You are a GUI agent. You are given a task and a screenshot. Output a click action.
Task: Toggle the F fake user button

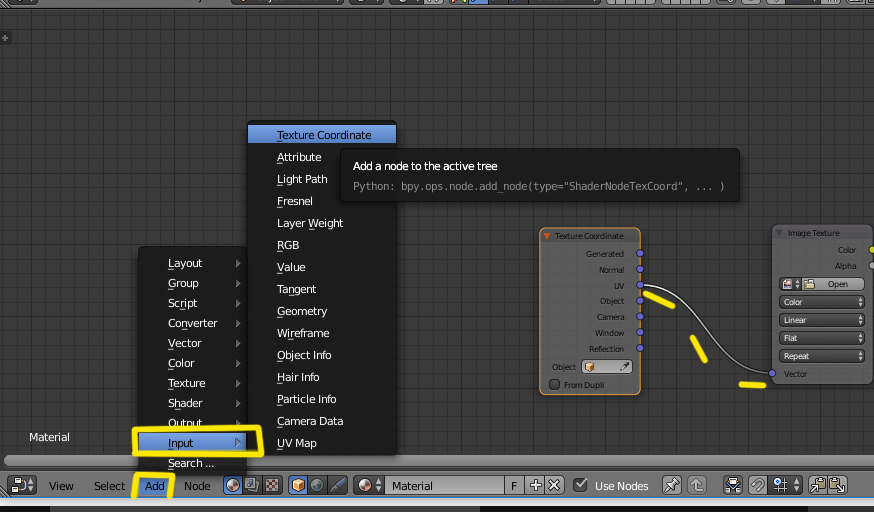pos(514,486)
